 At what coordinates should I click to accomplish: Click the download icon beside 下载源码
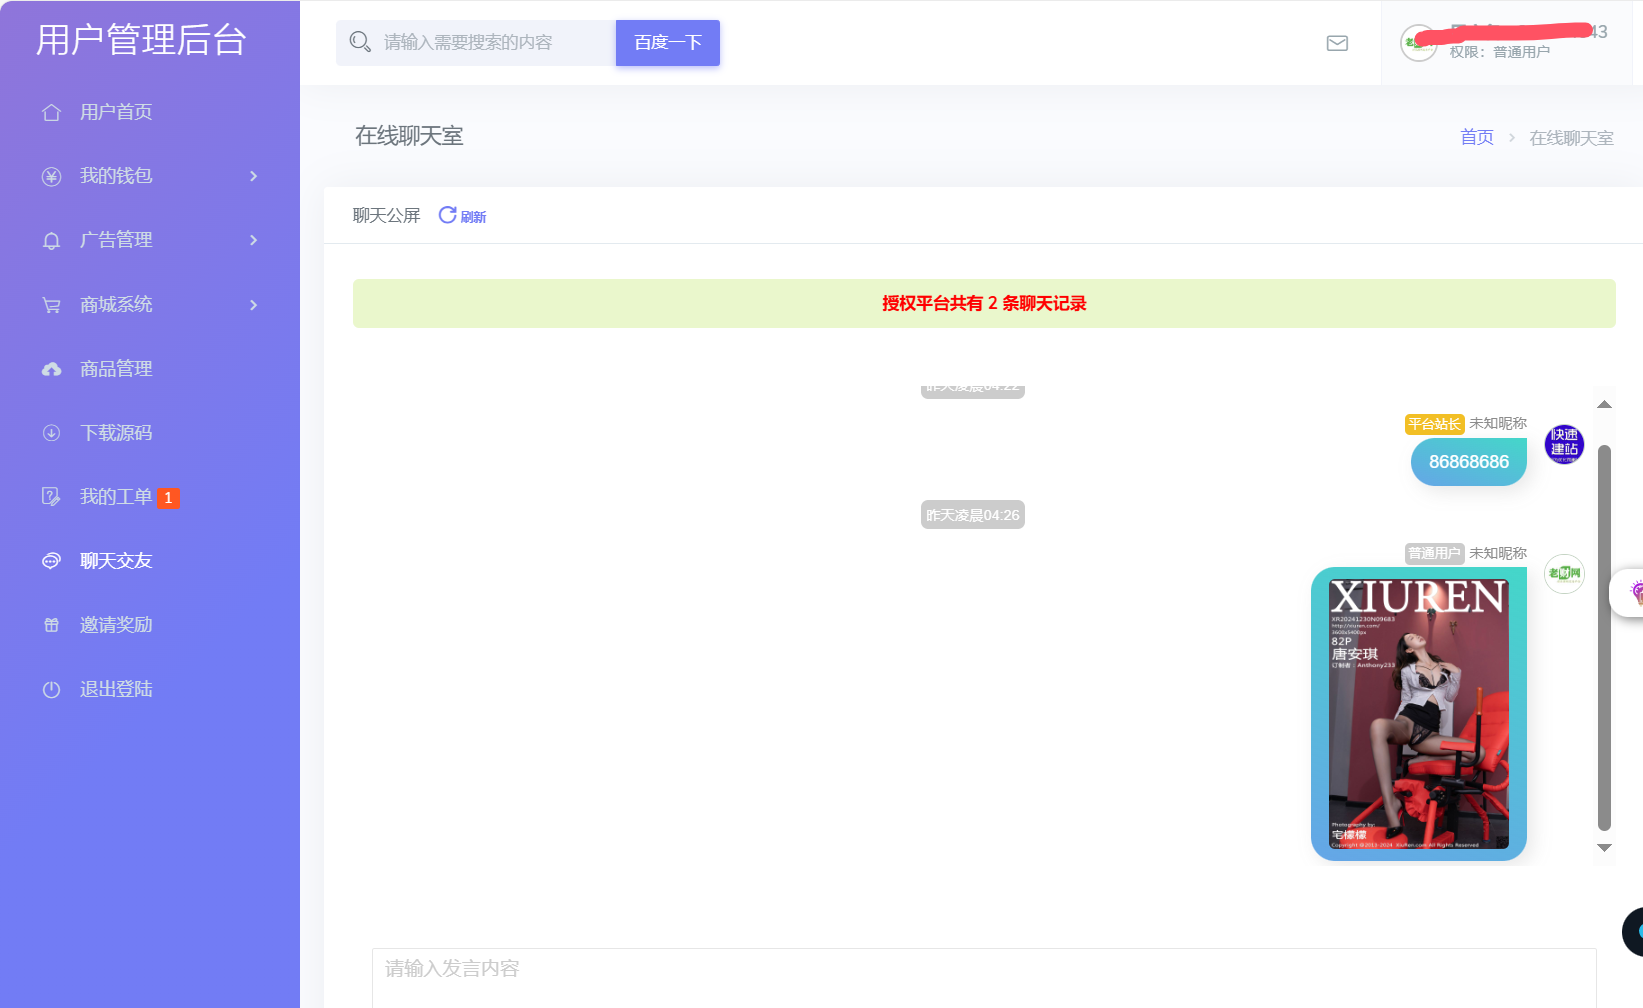coord(51,433)
